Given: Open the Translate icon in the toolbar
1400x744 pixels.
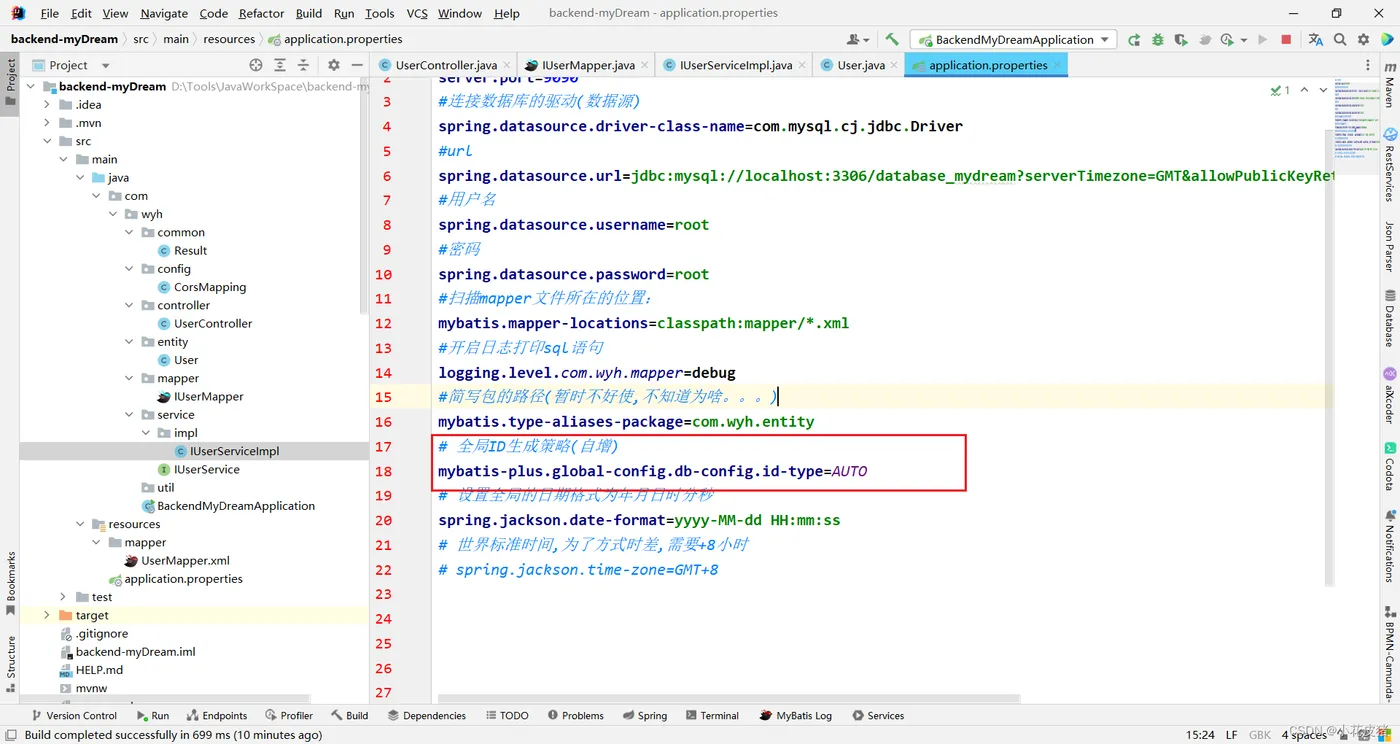Looking at the screenshot, I should point(1315,40).
